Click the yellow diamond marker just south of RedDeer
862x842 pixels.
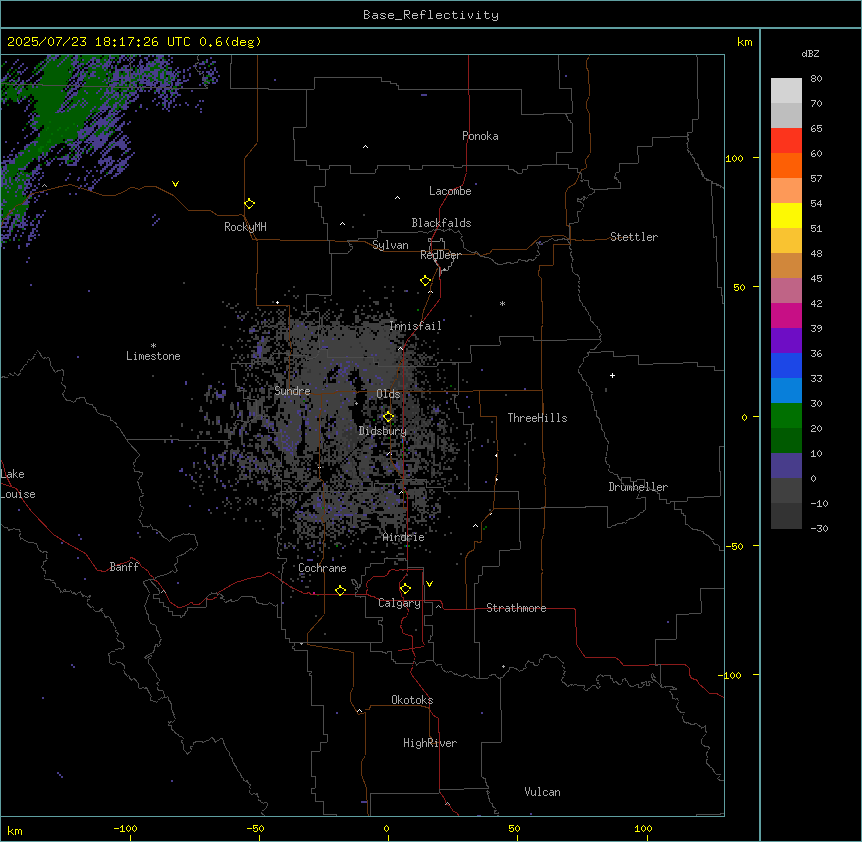[x=425, y=281]
